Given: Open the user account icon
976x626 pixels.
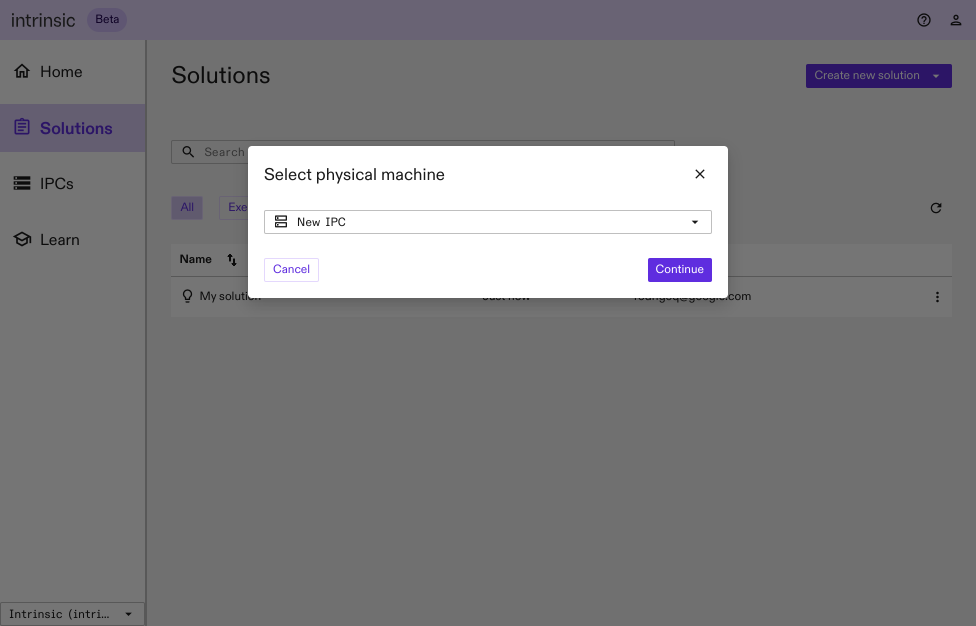Looking at the screenshot, I should click(x=955, y=20).
